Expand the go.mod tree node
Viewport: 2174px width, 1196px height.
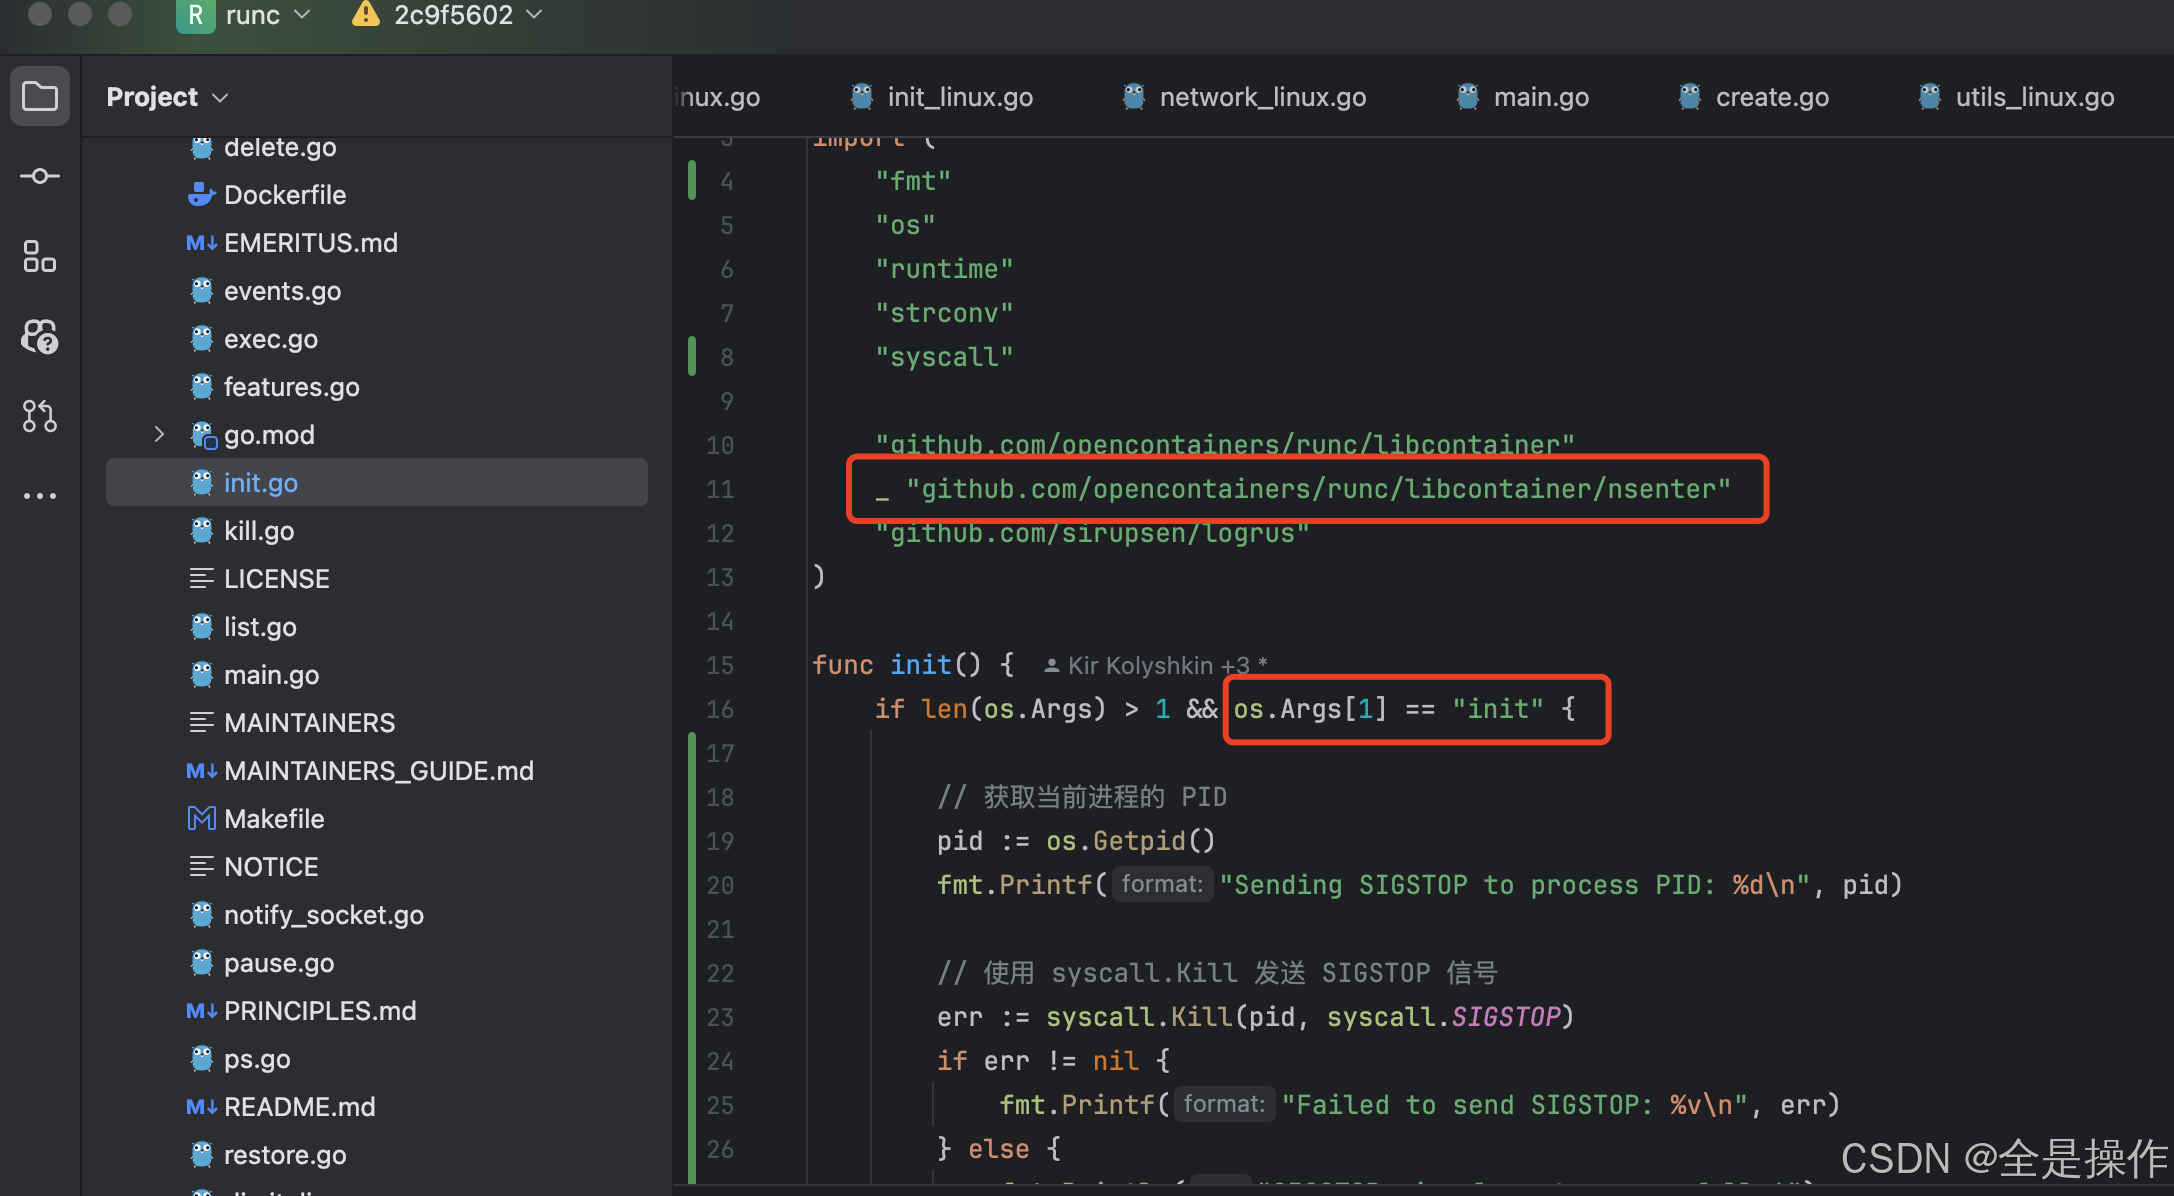pyautogui.click(x=159, y=434)
